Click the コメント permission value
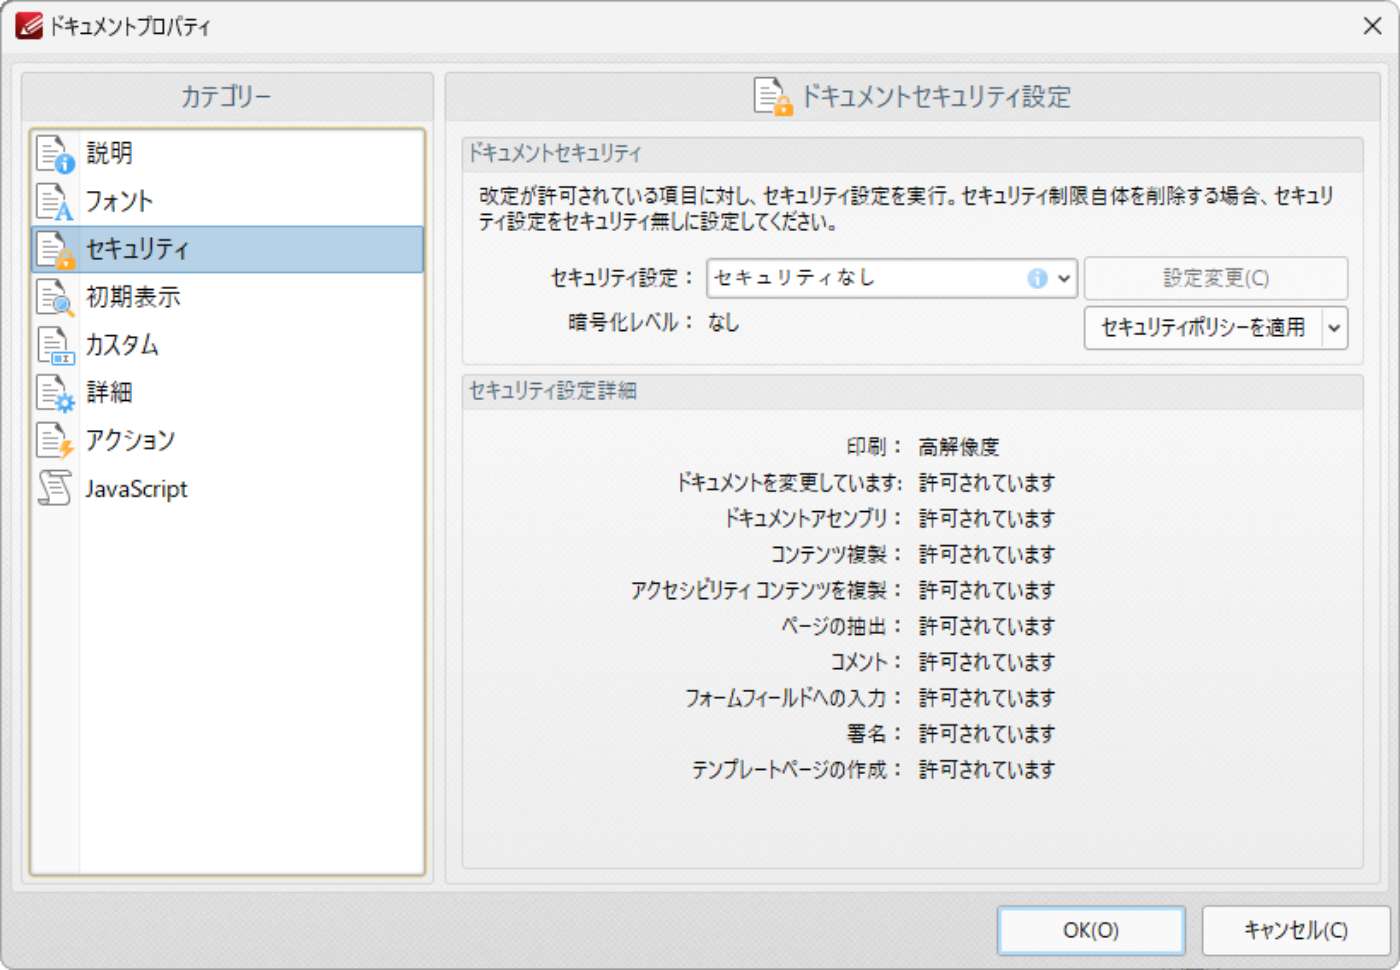 tap(986, 663)
